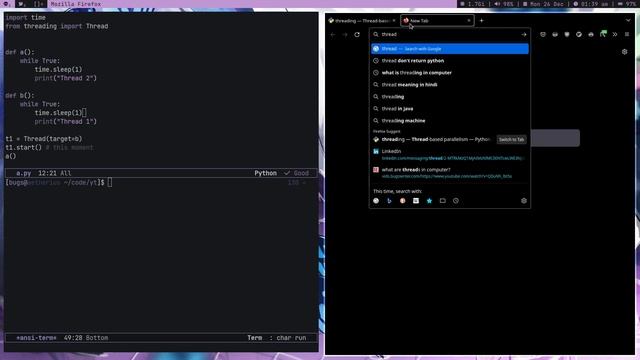Search open tabs with tab icon

click(x=442, y=201)
